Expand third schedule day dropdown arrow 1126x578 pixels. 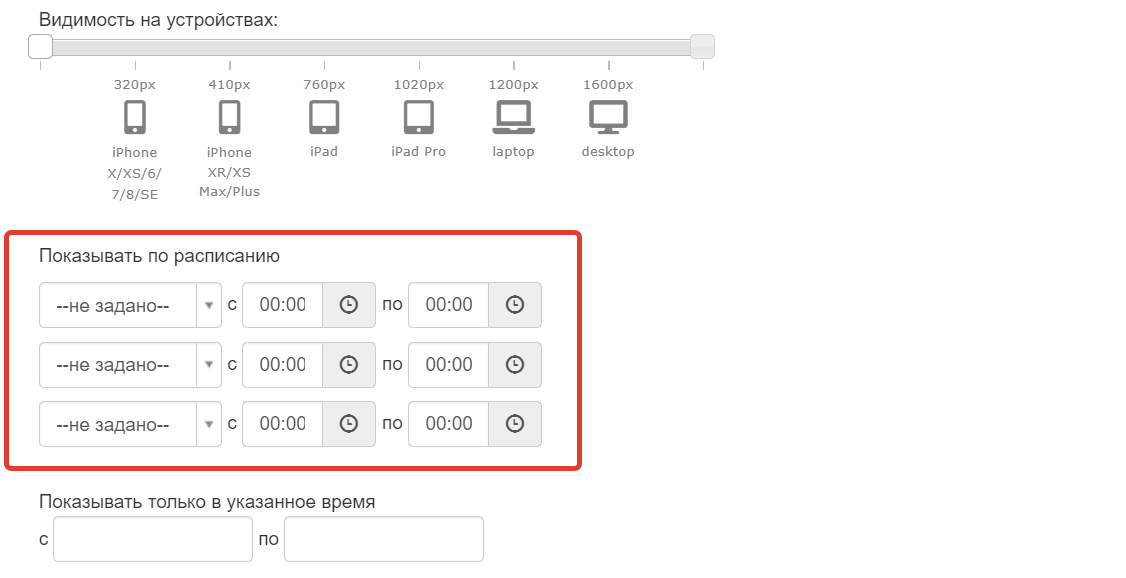click(x=209, y=424)
